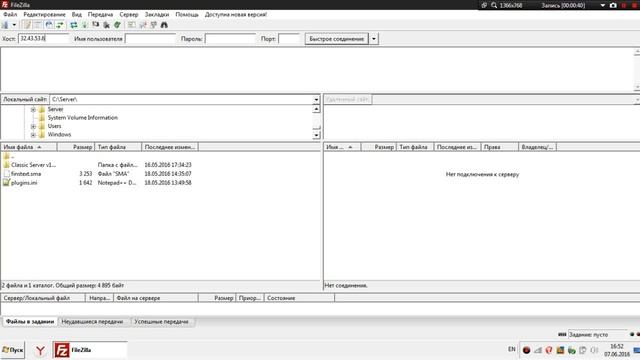Toggle remote directory tree icon
The width and height of the screenshot is (640, 360).
[49, 25]
